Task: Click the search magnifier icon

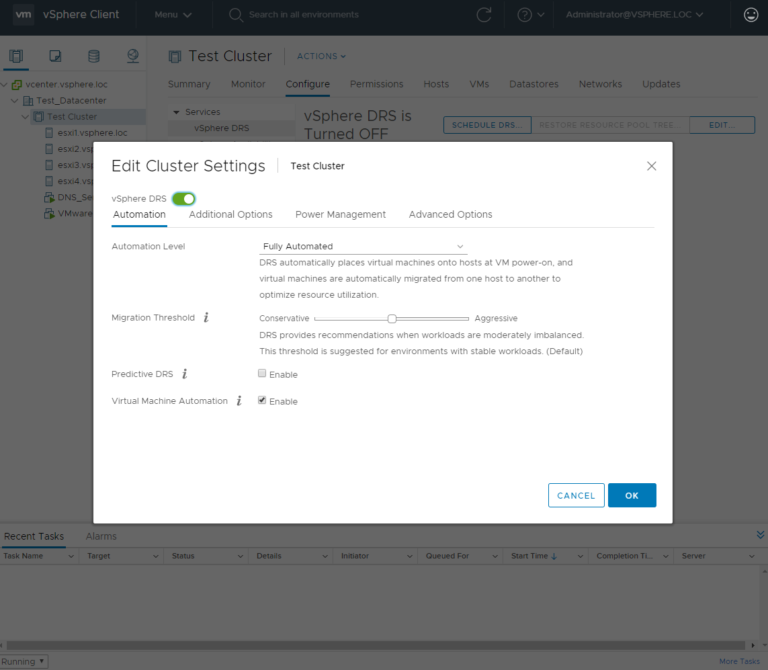Action: [x=236, y=15]
